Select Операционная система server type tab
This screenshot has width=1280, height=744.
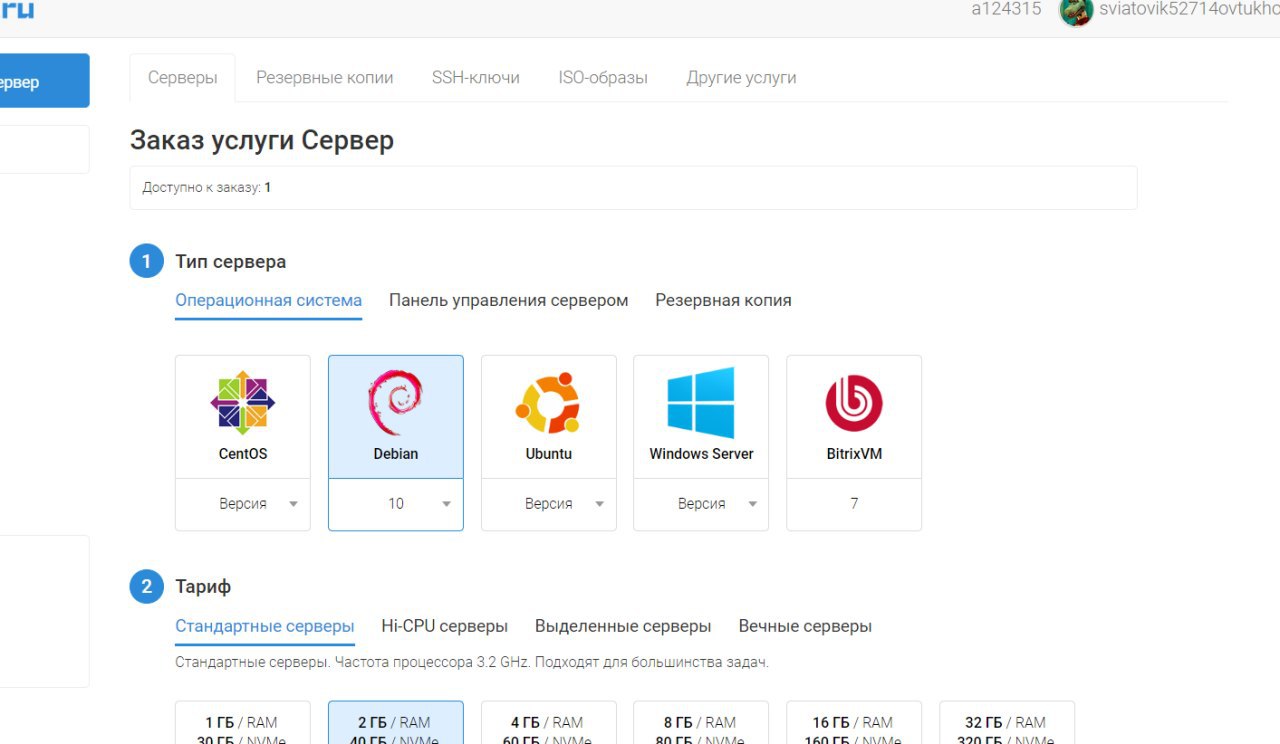click(x=268, y=300)
